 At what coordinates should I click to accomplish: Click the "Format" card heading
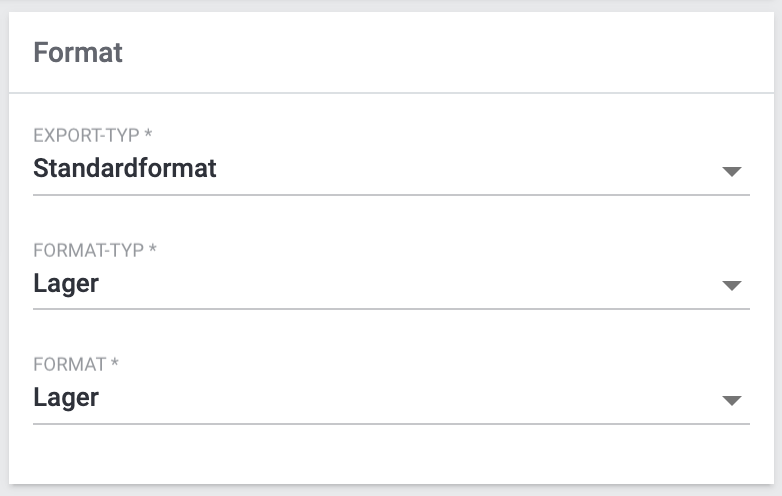tap(78, 52)
